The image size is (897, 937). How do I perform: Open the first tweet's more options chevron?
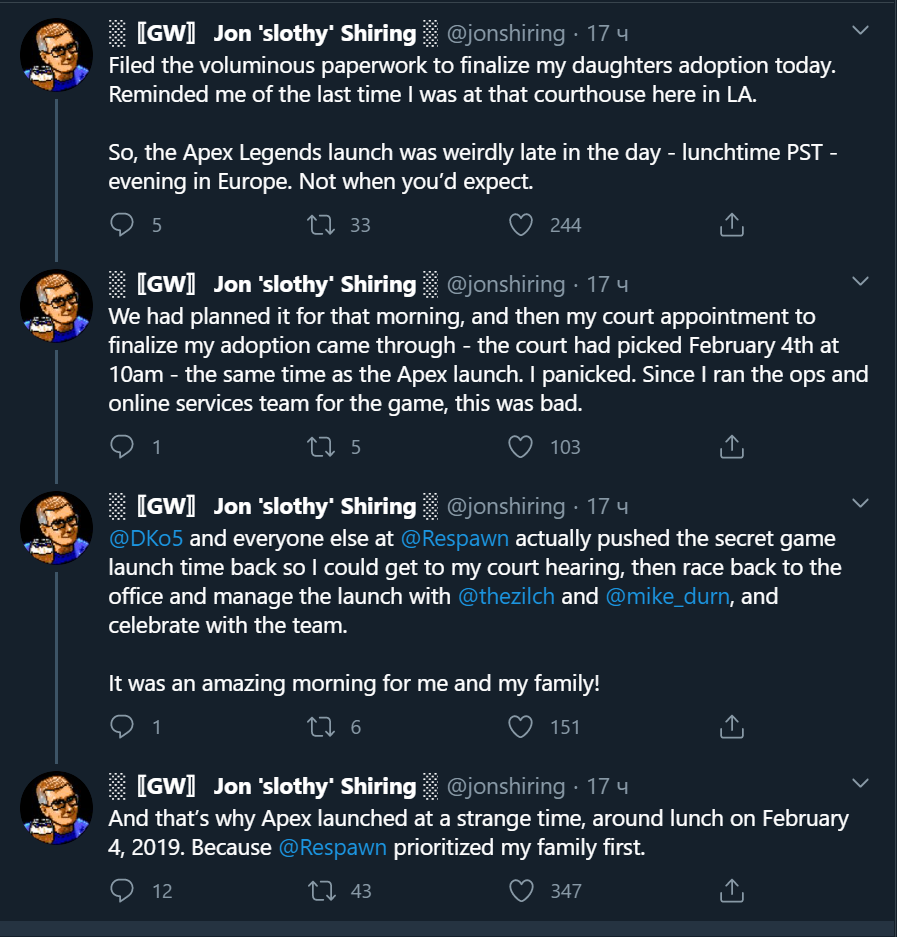[860, 32]
